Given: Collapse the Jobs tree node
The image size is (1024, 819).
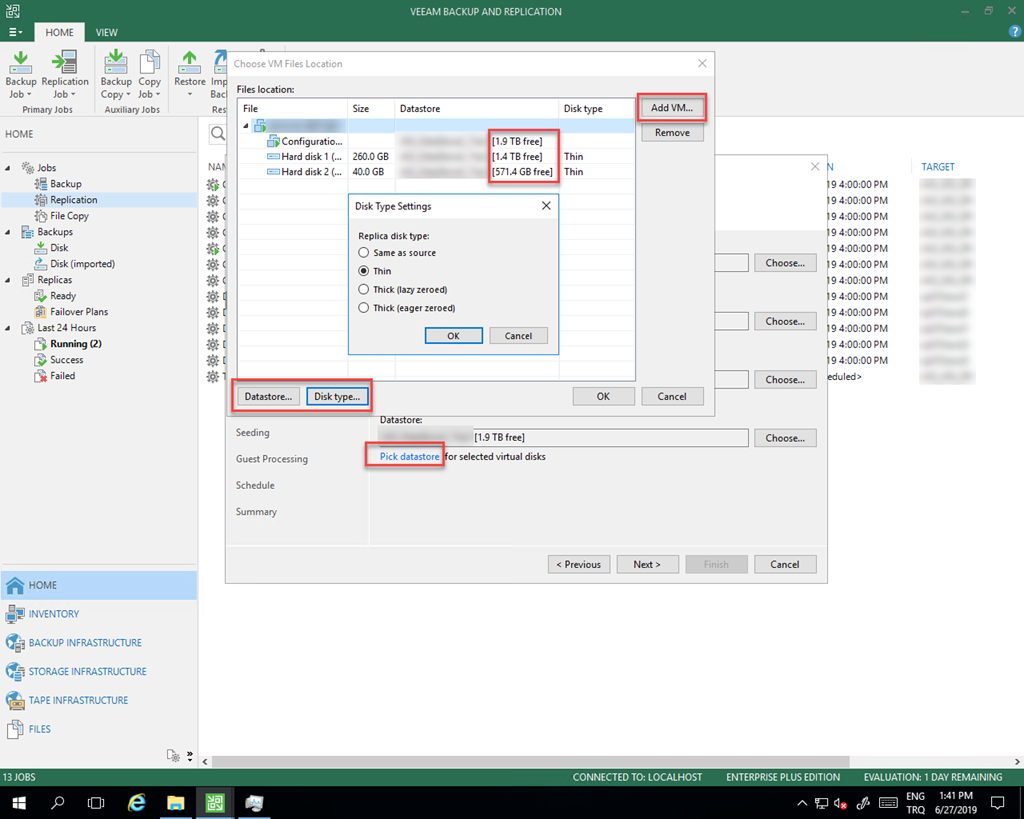Looking at the screenshot, I should click(x=8, y=168).
